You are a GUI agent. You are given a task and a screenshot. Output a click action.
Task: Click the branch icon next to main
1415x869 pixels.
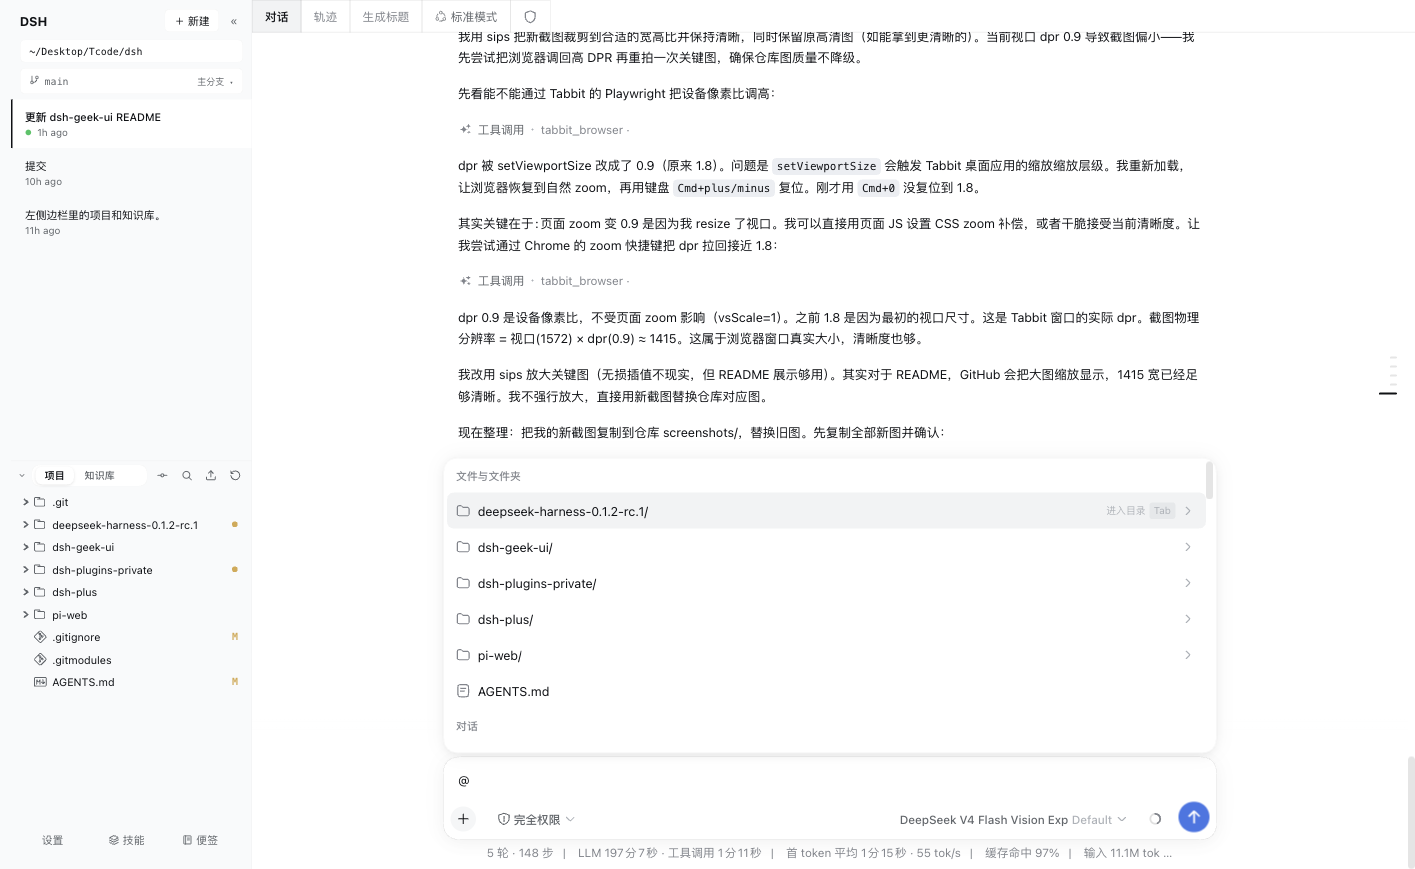point(34,81)
